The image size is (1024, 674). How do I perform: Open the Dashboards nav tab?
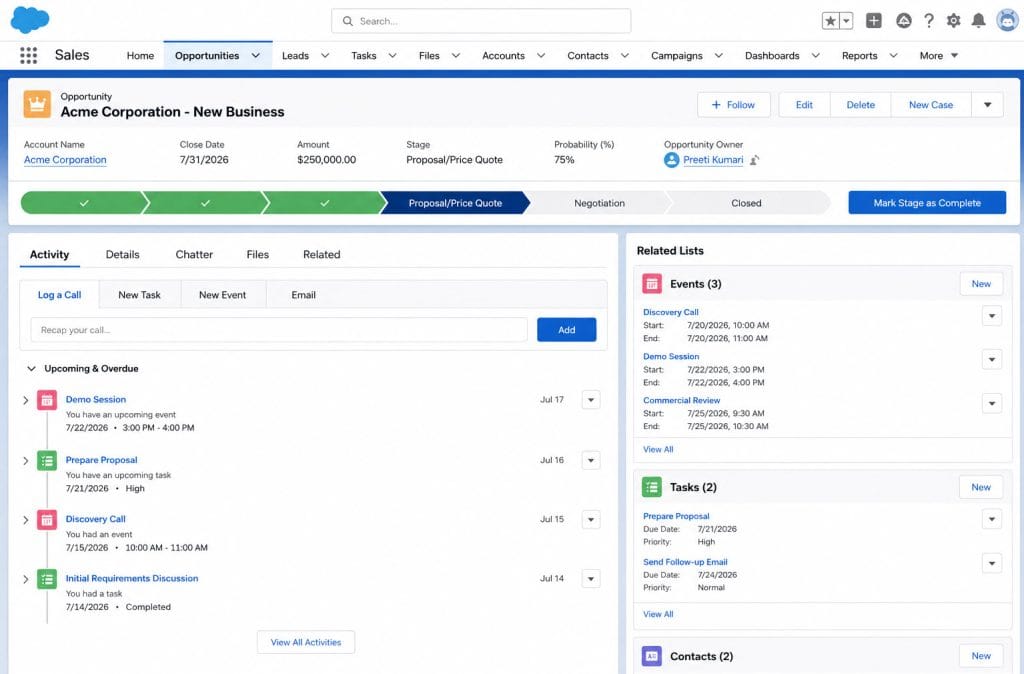click(x=772, y=56)
